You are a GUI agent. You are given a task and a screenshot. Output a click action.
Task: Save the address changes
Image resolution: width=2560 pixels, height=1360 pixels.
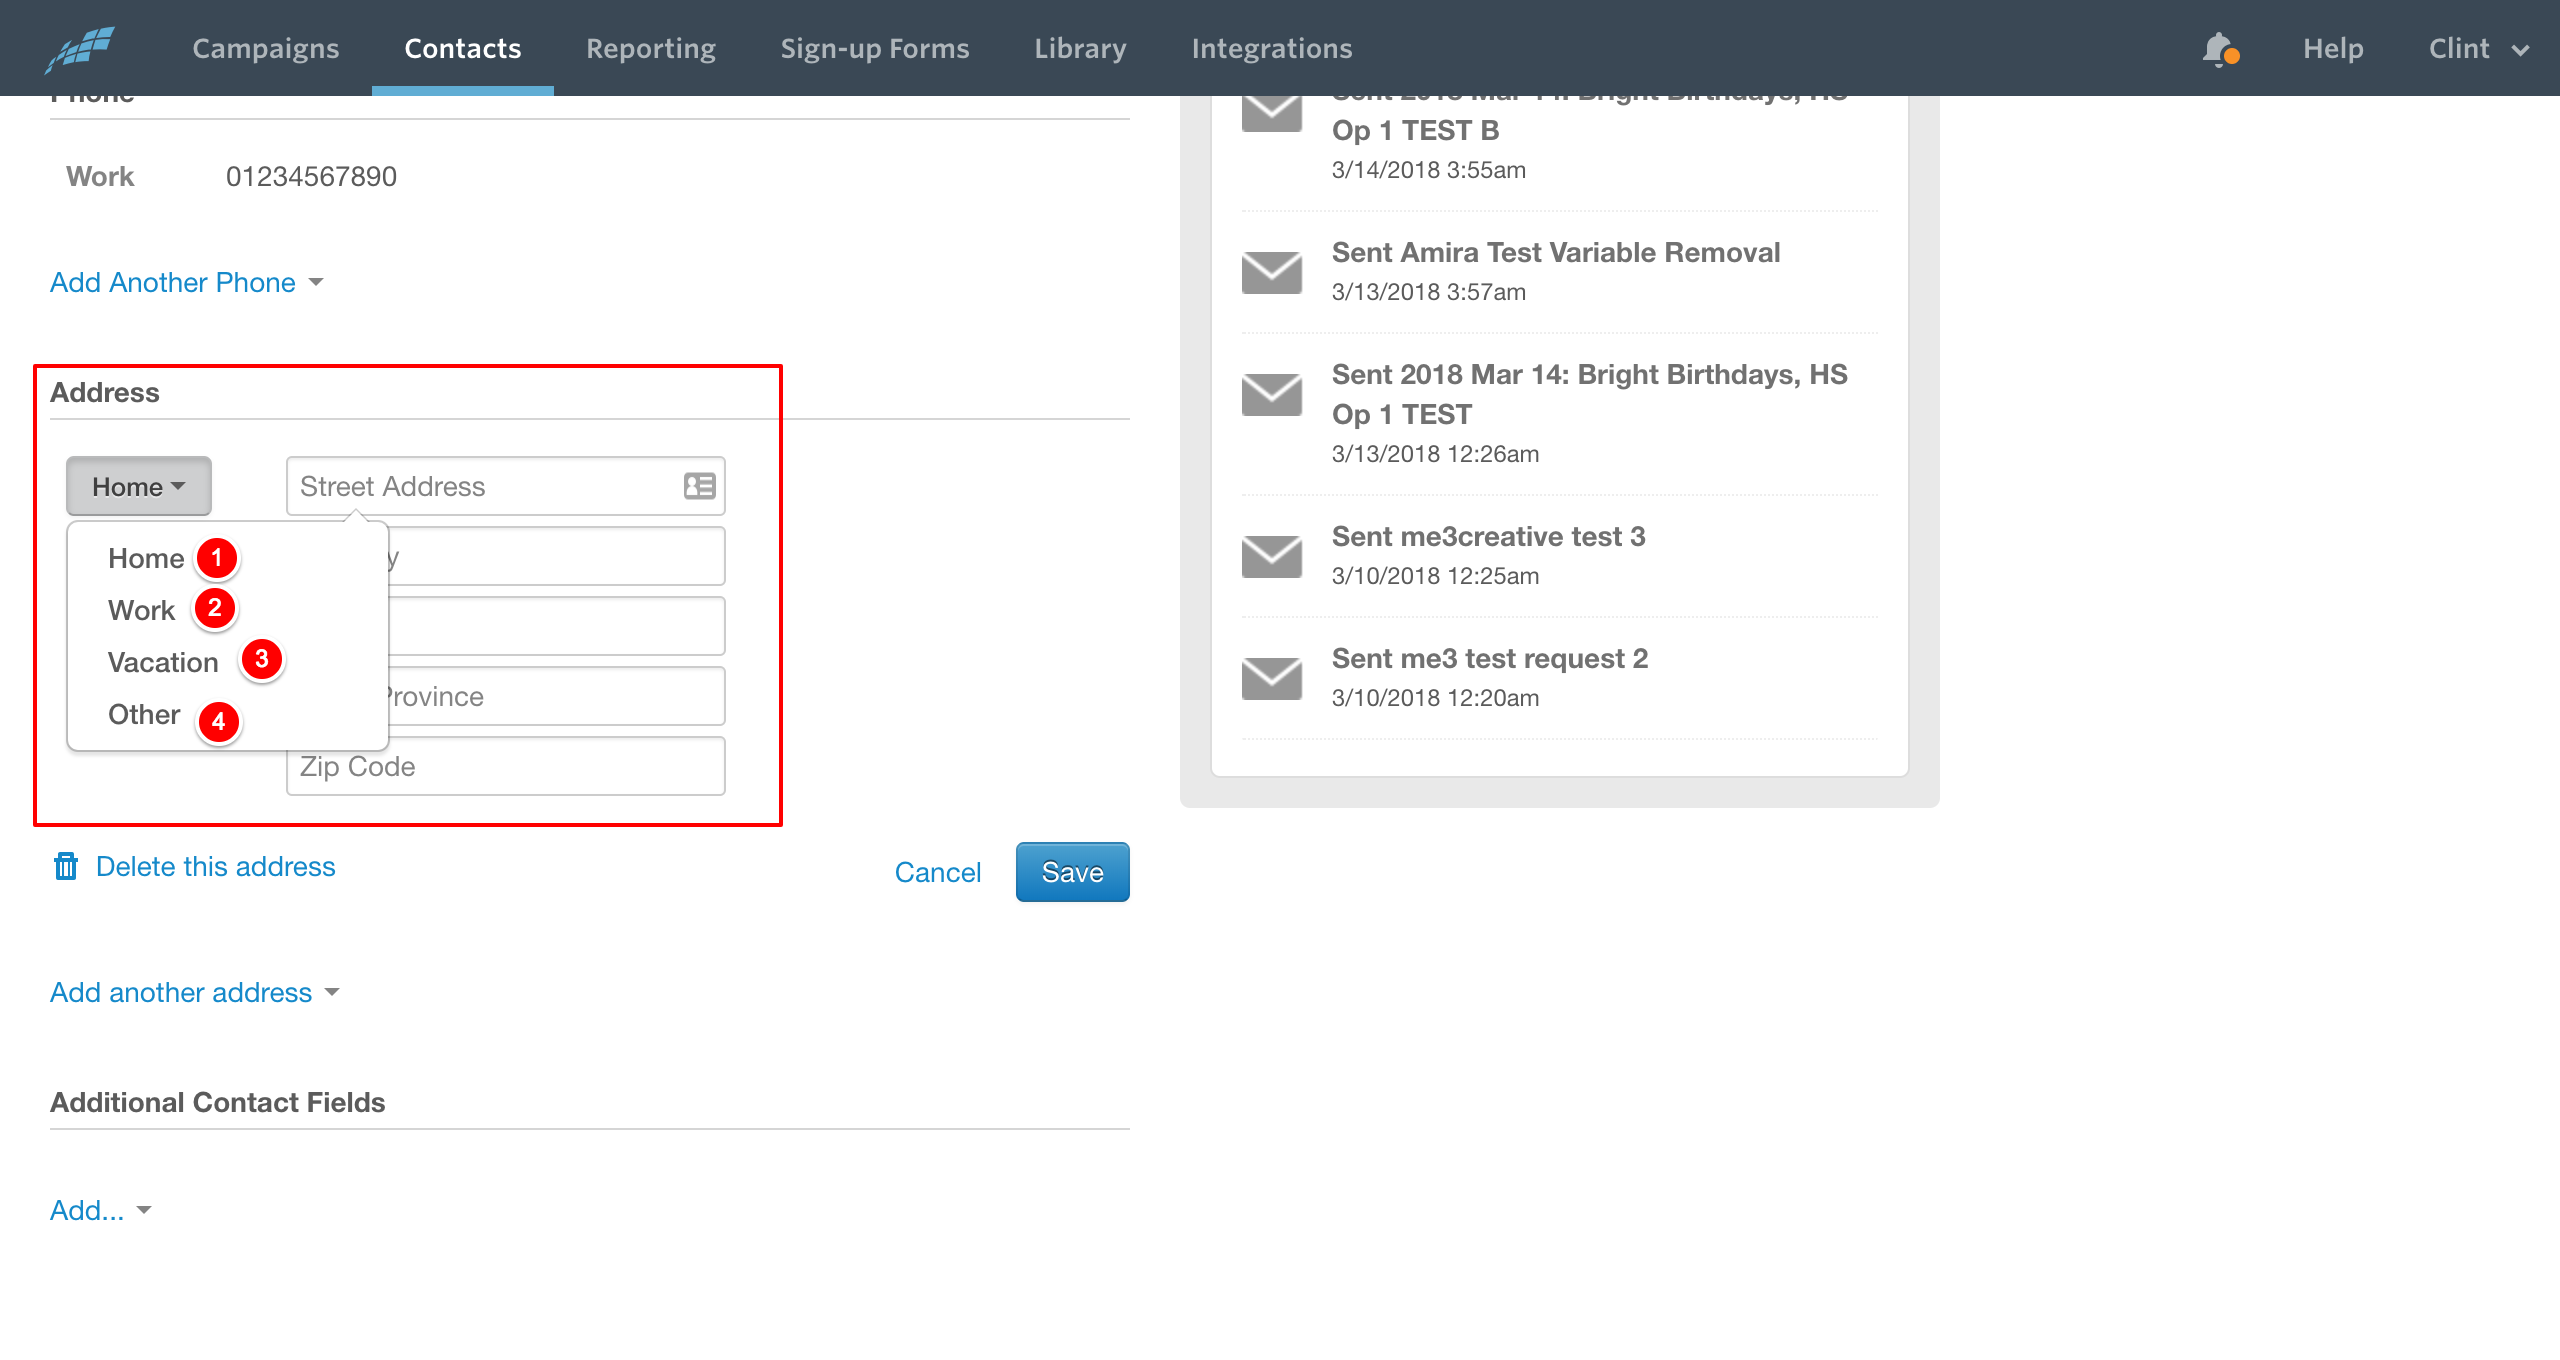pos(1072,872)
